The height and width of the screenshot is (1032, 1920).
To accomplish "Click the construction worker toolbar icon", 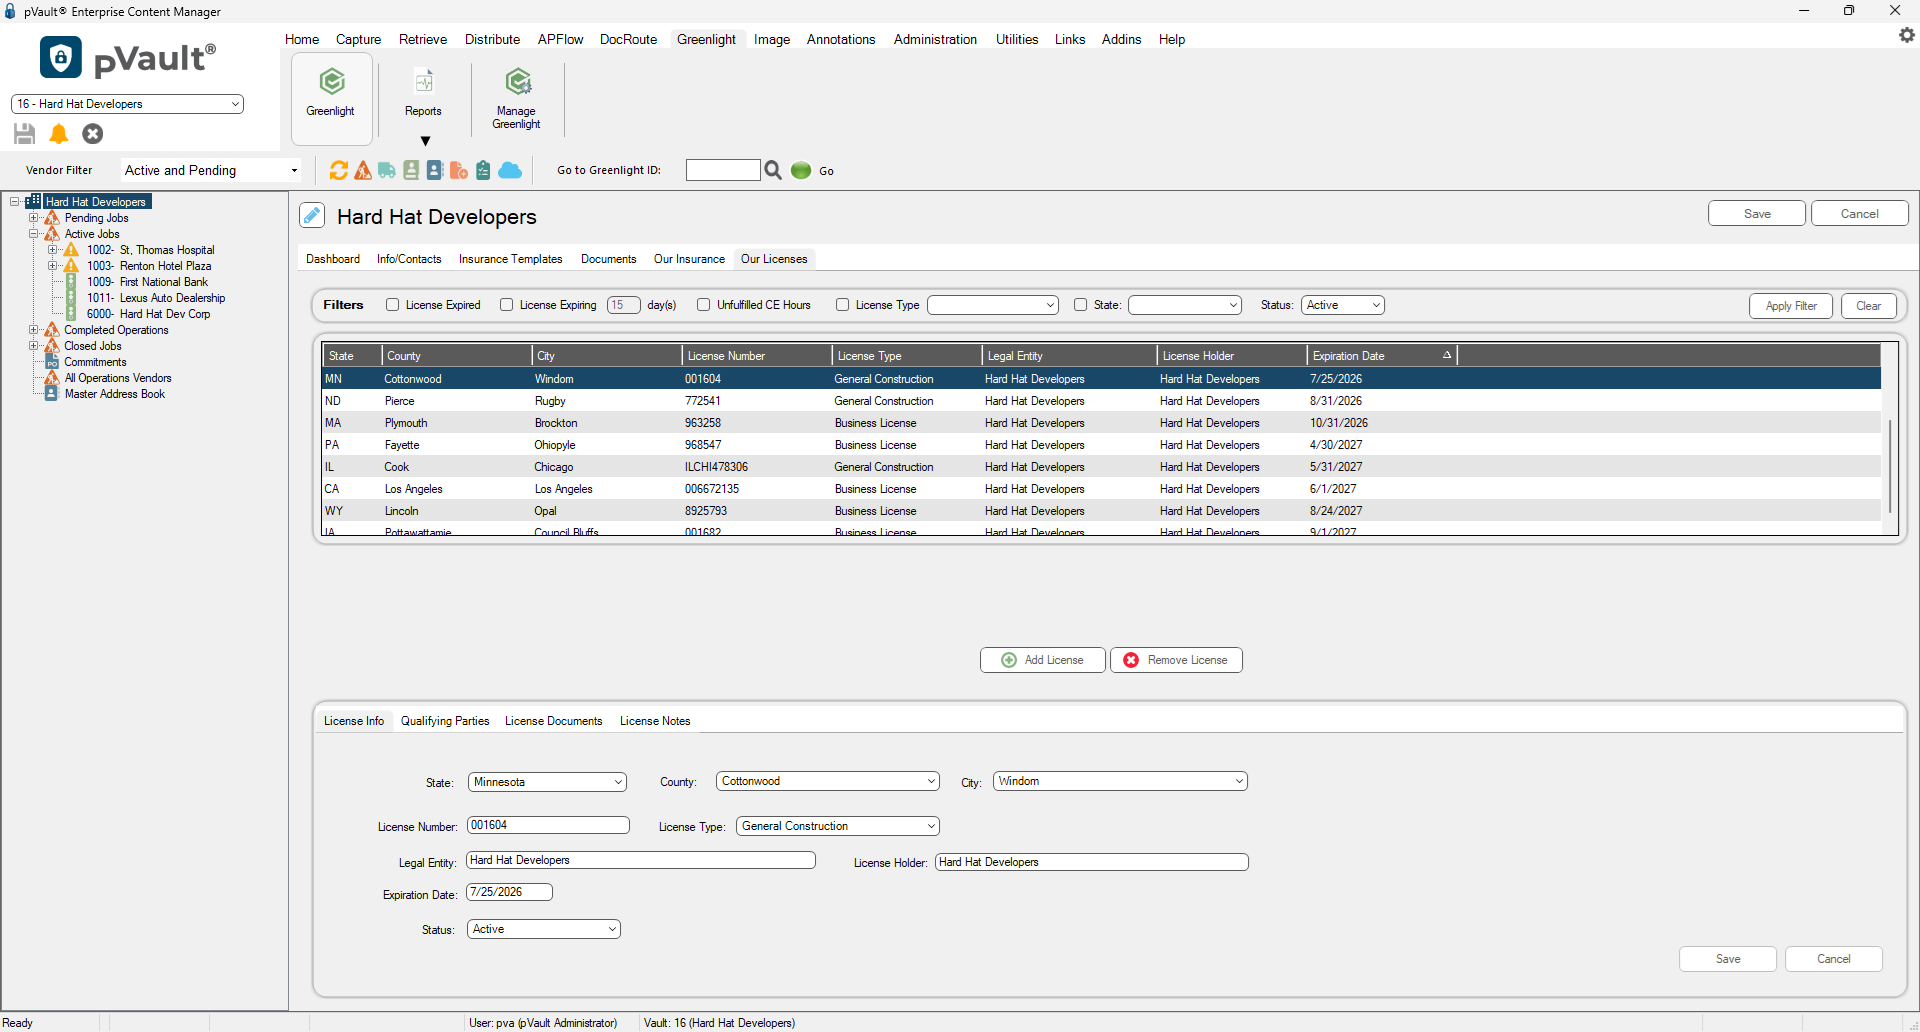I will pyautogui.click(x=363, y=170).
